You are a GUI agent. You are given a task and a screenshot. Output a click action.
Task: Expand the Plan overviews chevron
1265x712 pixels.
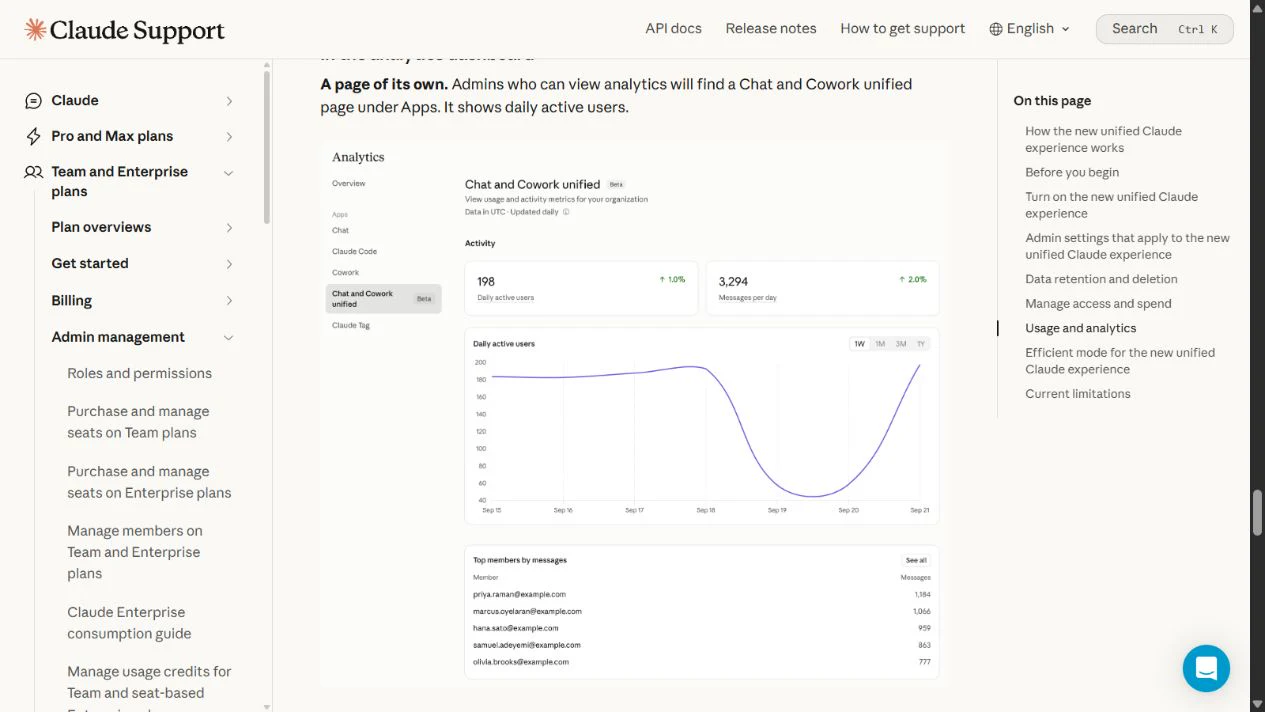[x=229, y=228]
